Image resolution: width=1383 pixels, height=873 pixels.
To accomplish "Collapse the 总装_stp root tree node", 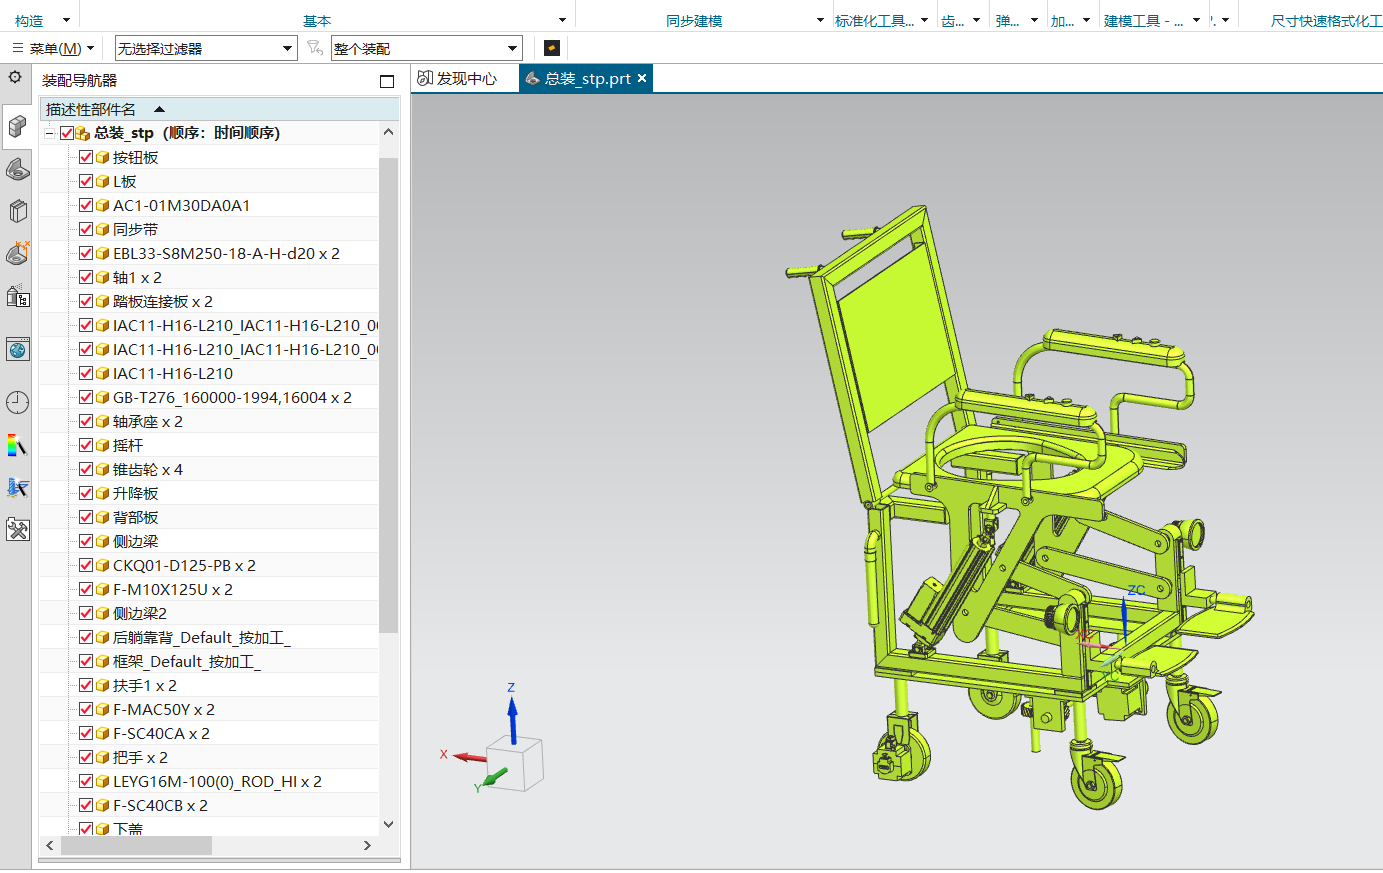I will (x=49, y=133).
